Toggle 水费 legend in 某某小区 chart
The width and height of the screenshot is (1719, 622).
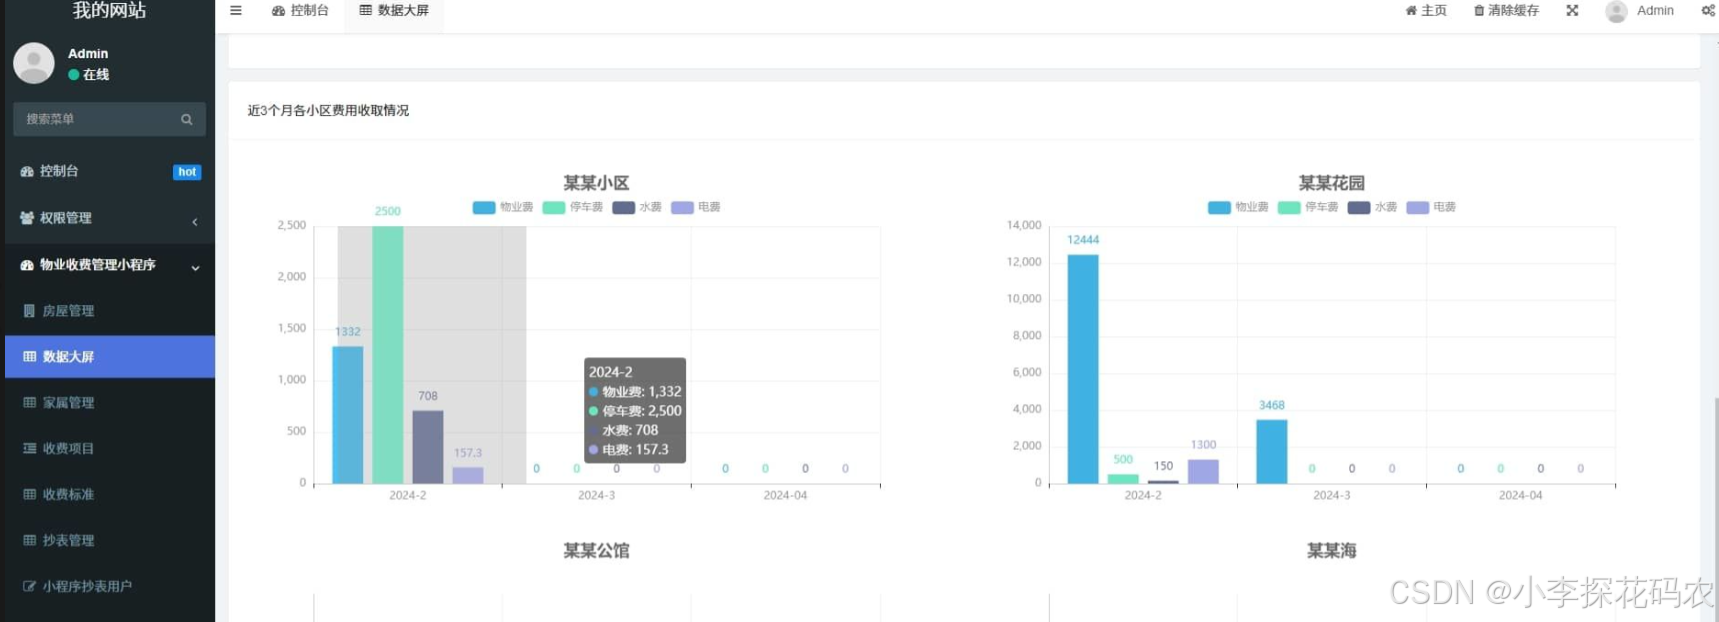637,208
